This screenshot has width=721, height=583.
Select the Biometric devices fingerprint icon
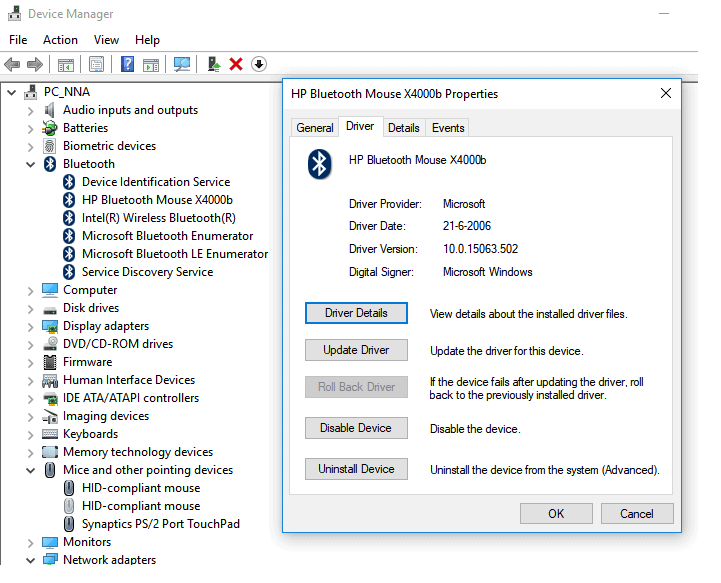click(x=49, y=146)
